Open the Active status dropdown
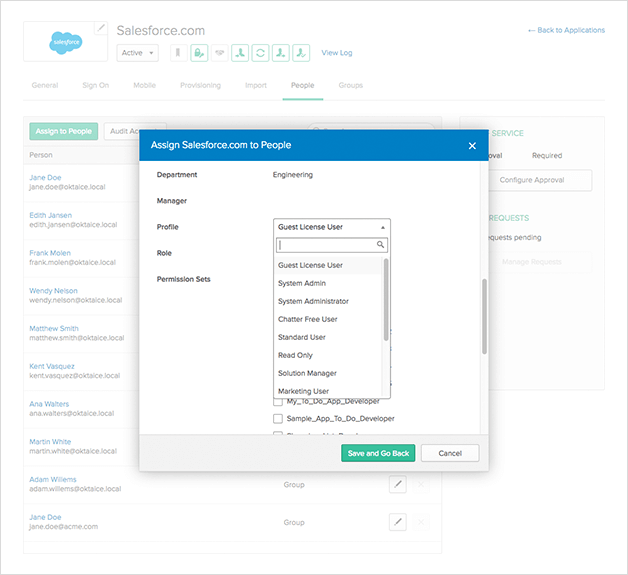The width and height of the screenshot is (628, 575). (x=137, y=53)
